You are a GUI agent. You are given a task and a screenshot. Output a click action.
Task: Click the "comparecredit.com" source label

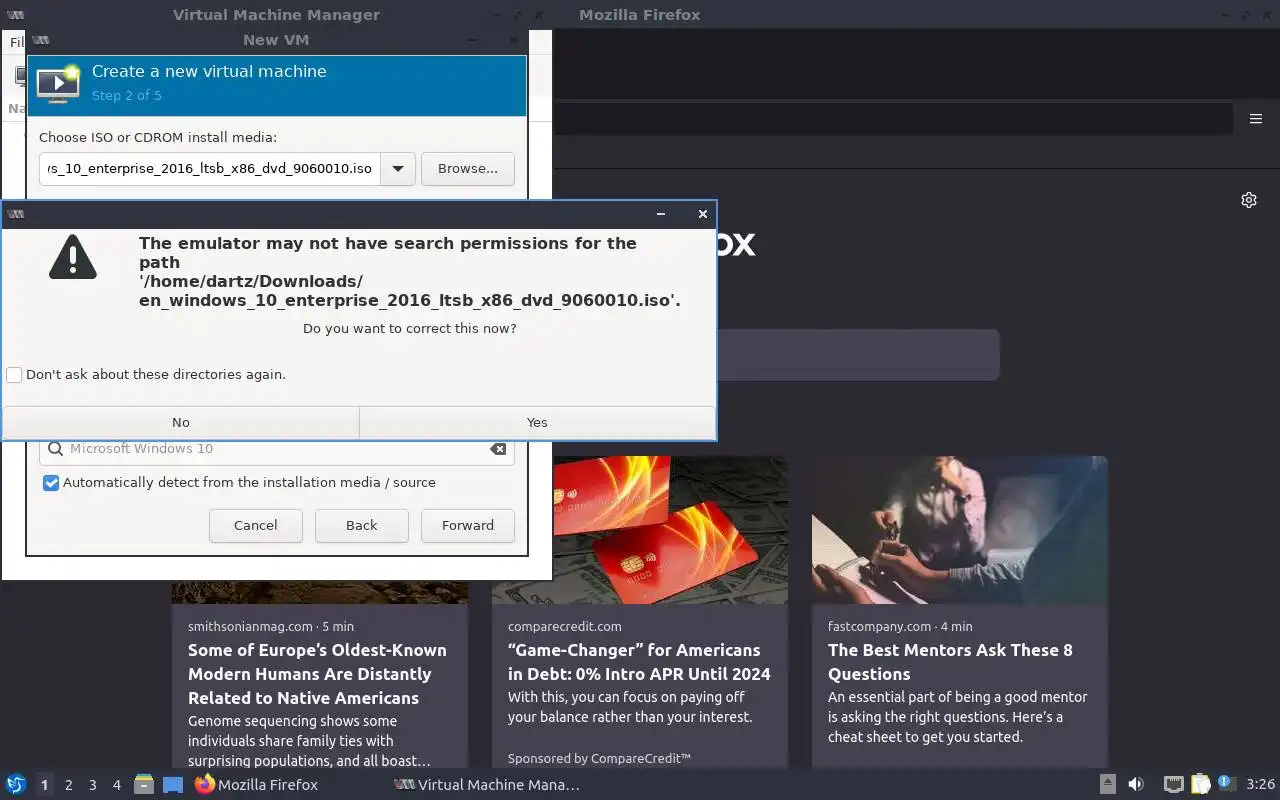click(565, 627)
